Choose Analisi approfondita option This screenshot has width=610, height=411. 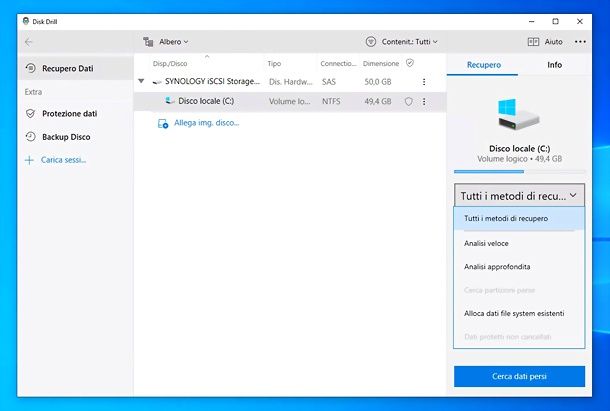(x=519, y=267)
